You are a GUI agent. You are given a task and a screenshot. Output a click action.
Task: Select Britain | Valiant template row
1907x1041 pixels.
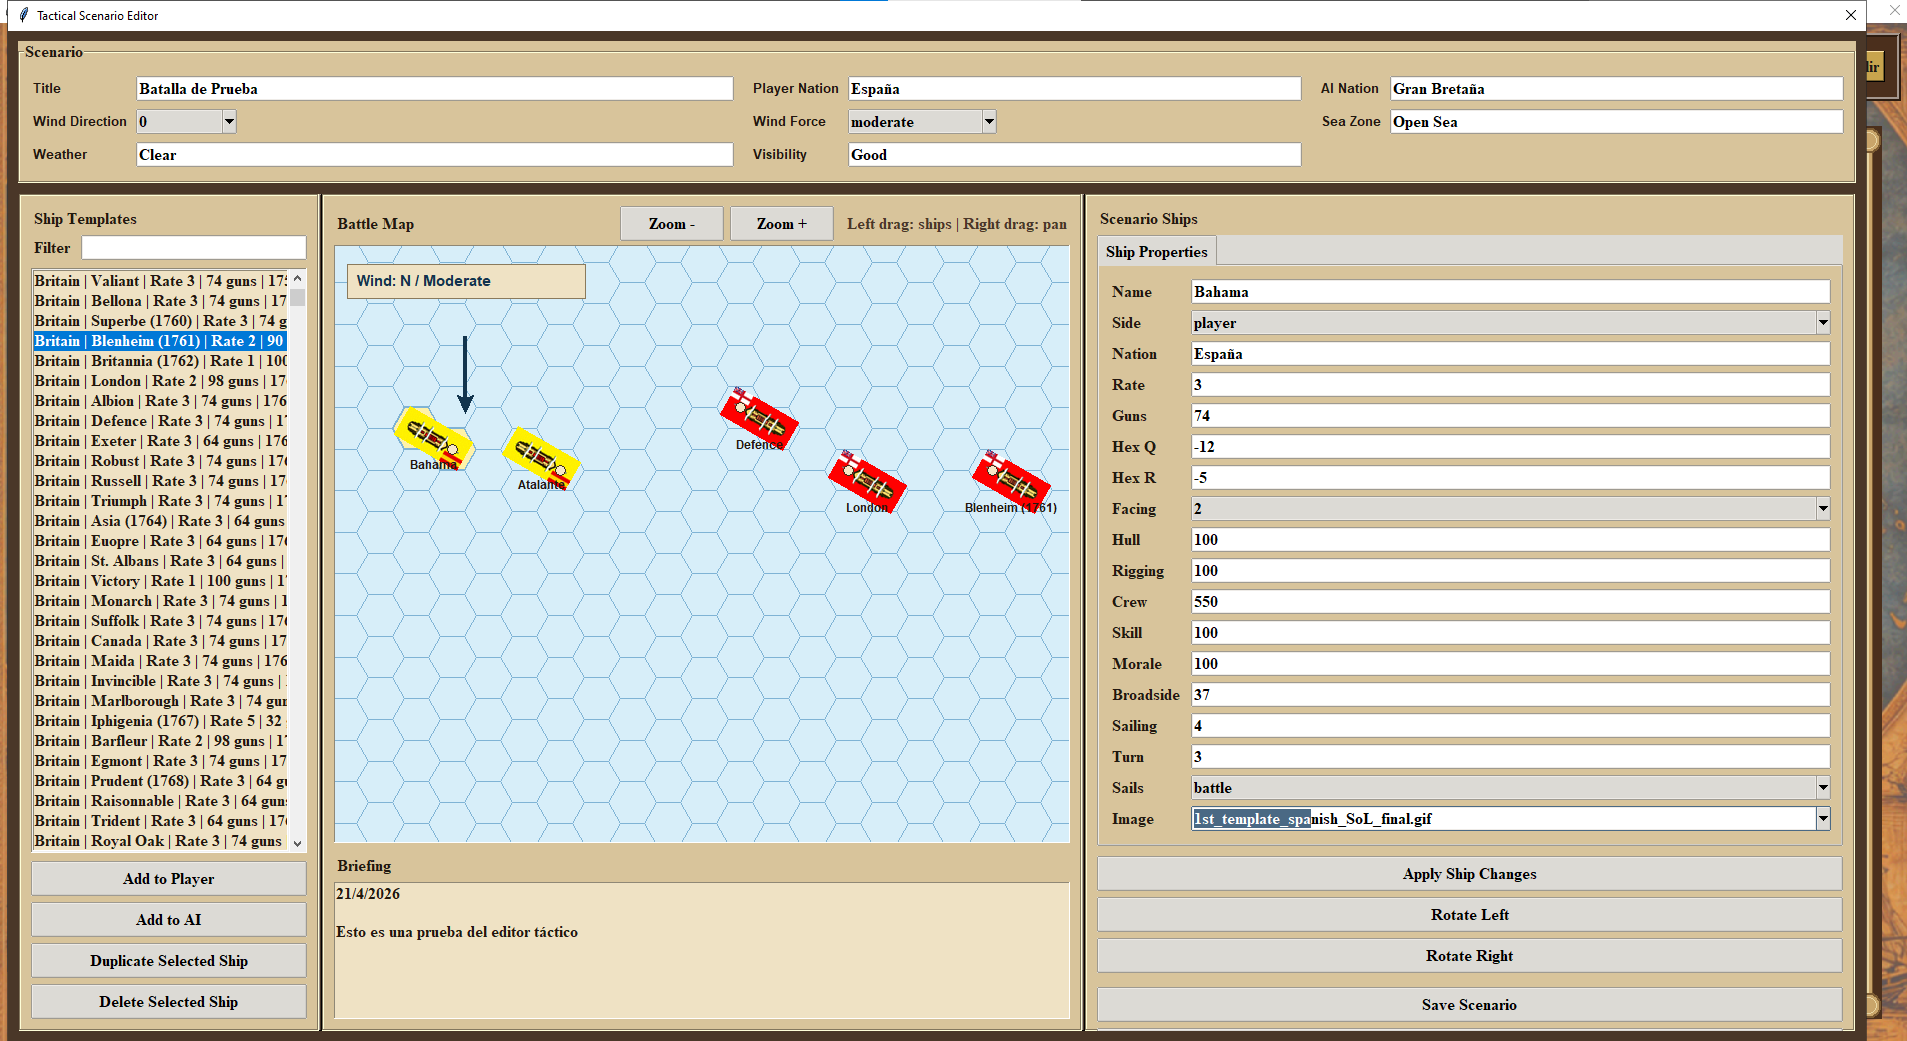[x=160, y=281]
